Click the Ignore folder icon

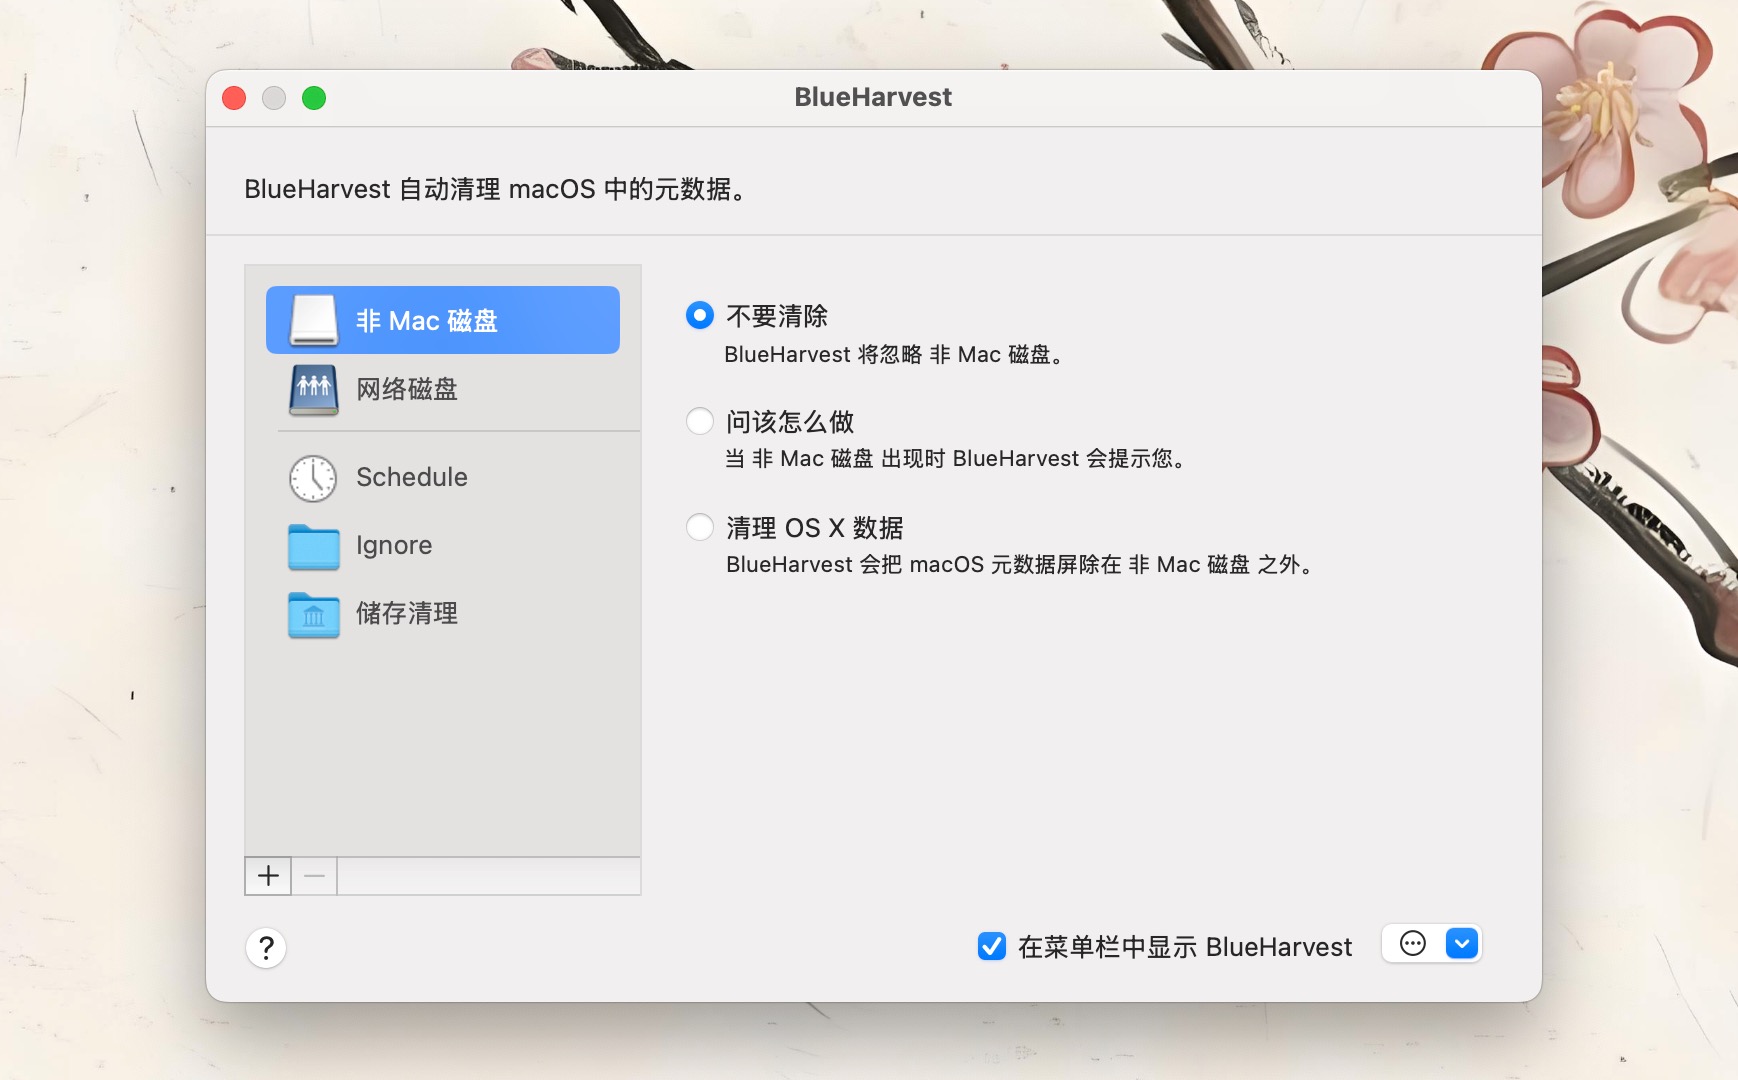pos(314,546)
